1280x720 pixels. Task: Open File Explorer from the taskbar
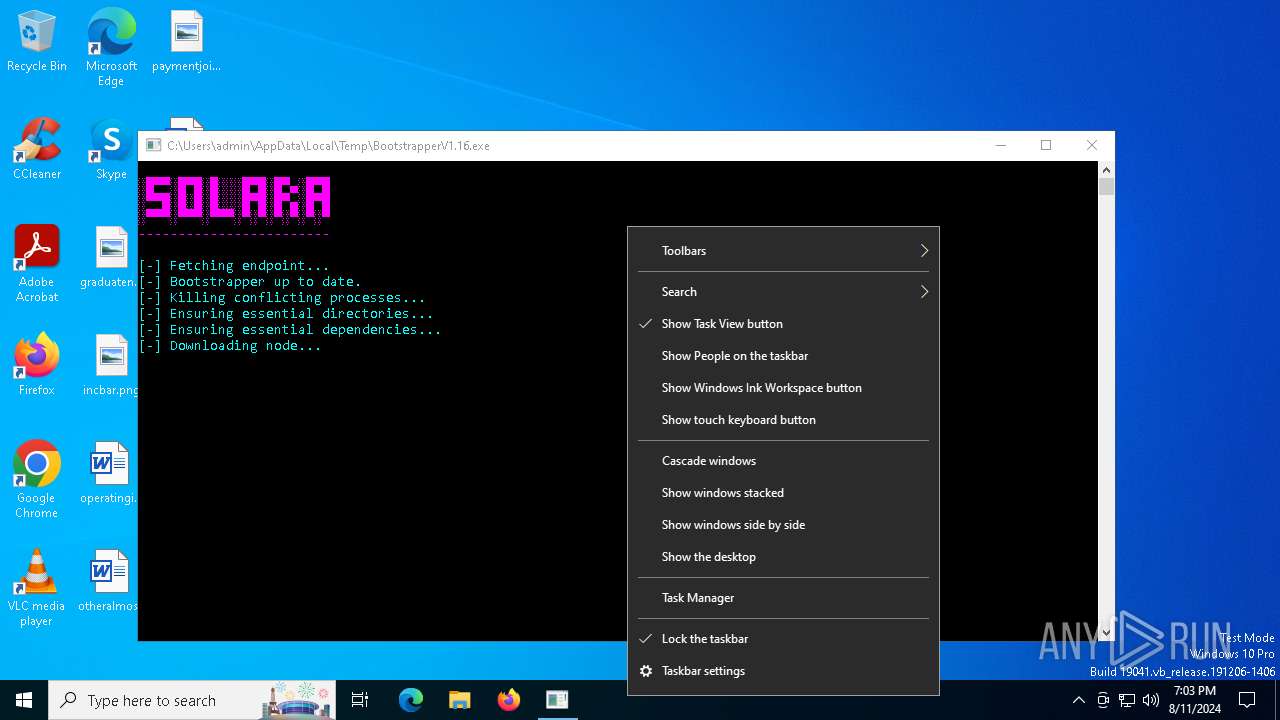[459, 700]
